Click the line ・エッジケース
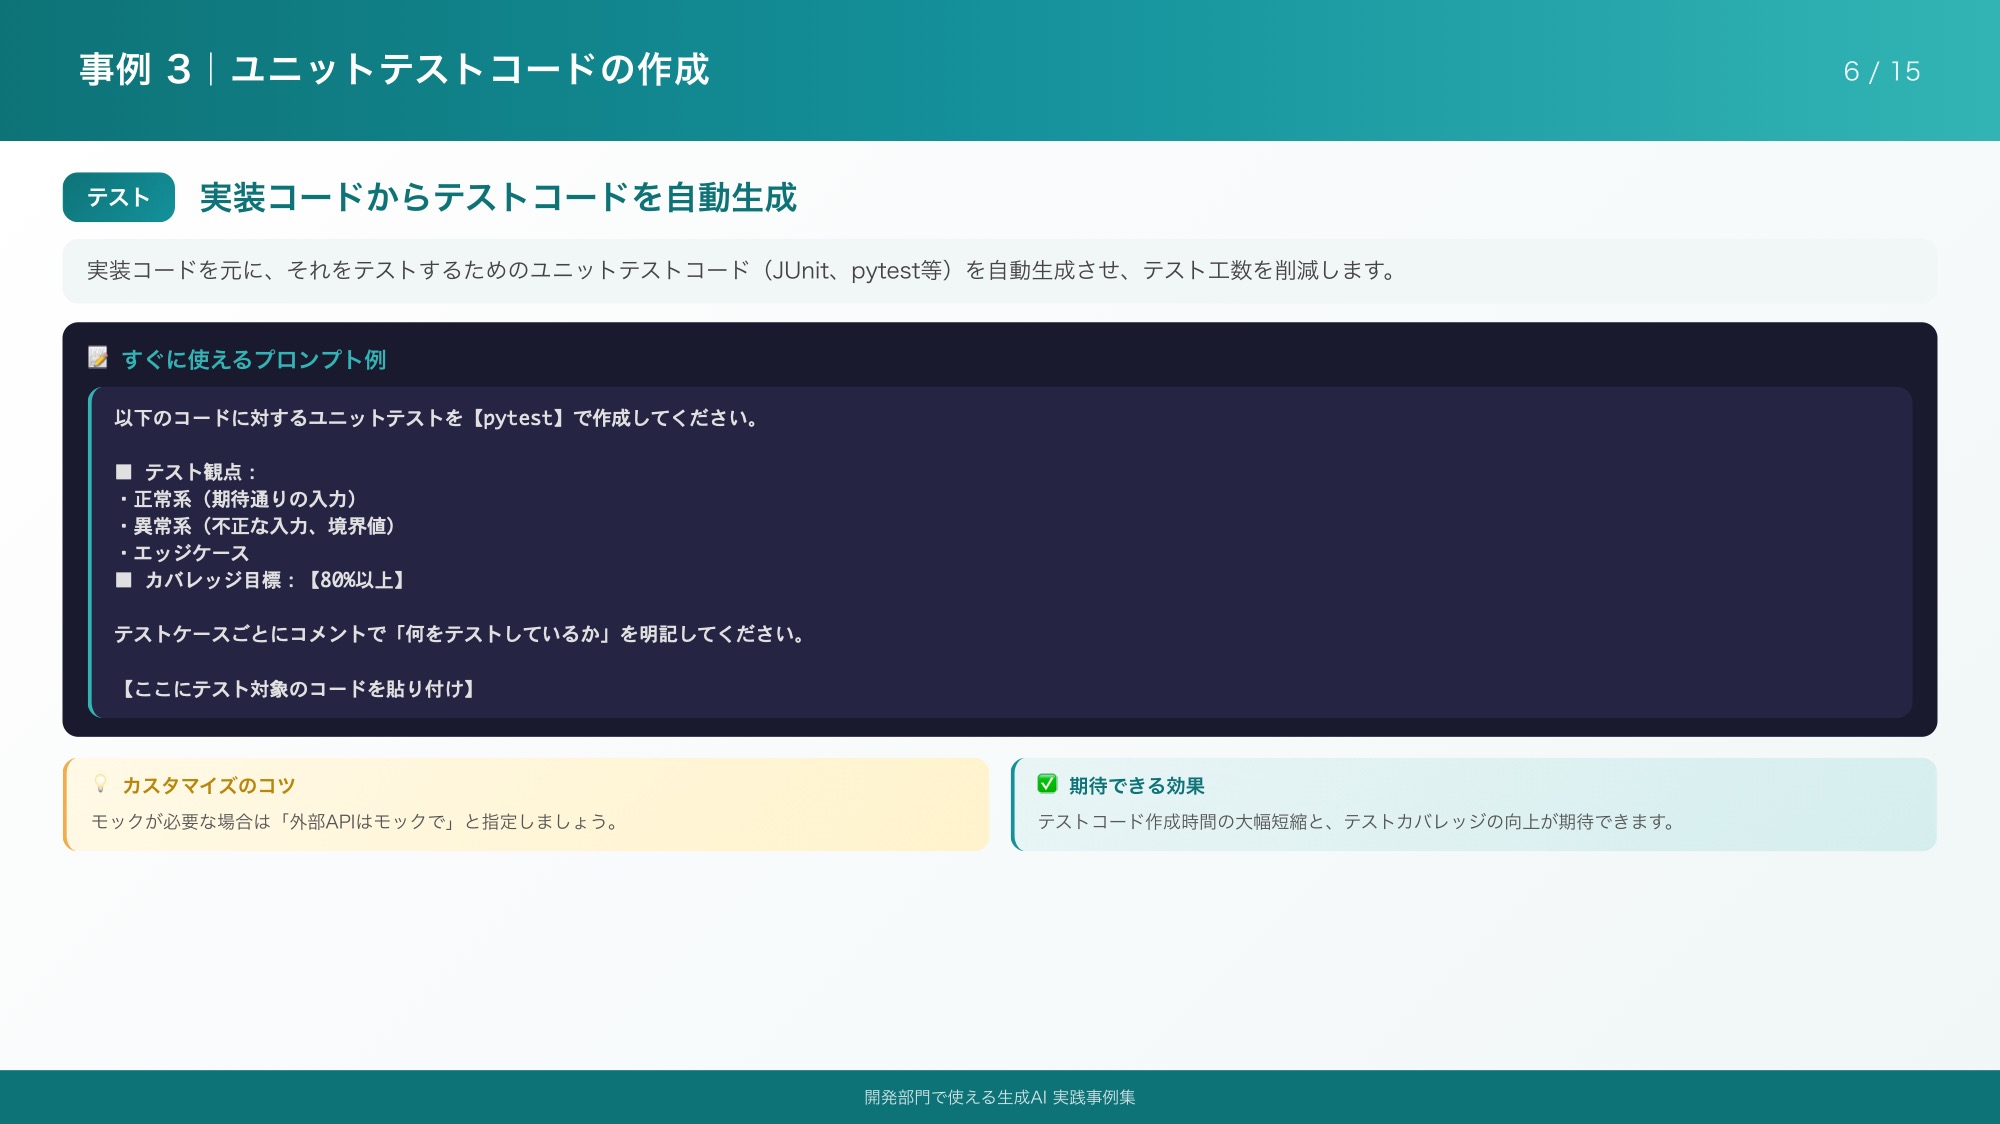The width and height of the screenshot is (2000, 1124). pos(182,553)
